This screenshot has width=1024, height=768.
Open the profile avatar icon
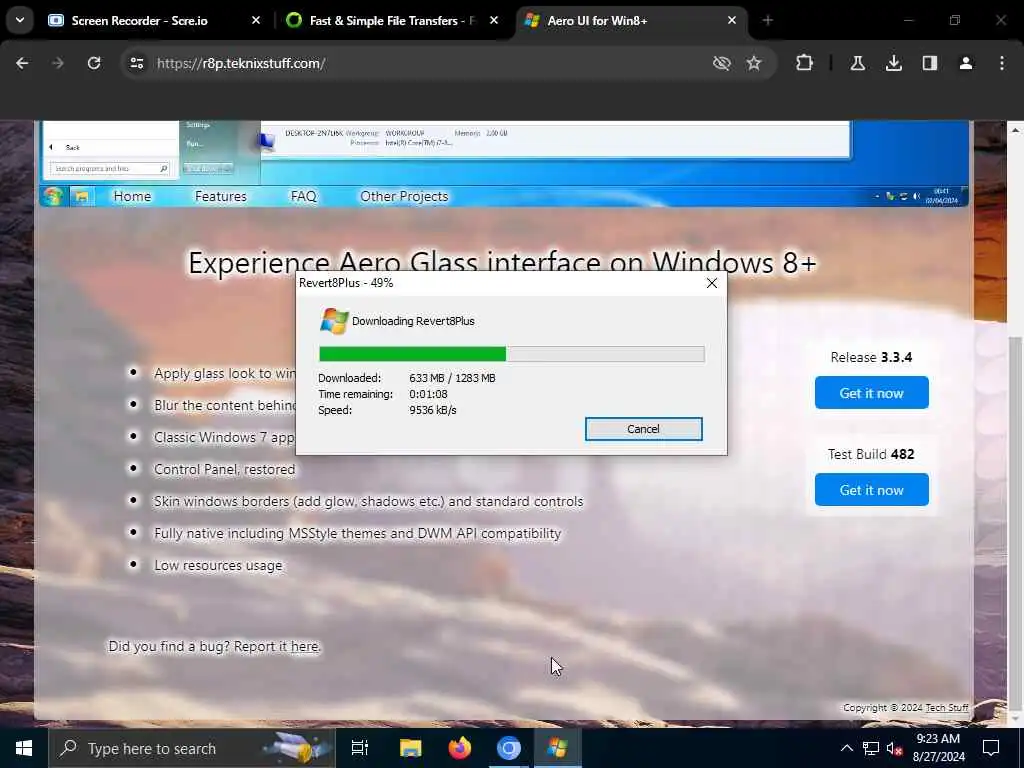[966, 63]
